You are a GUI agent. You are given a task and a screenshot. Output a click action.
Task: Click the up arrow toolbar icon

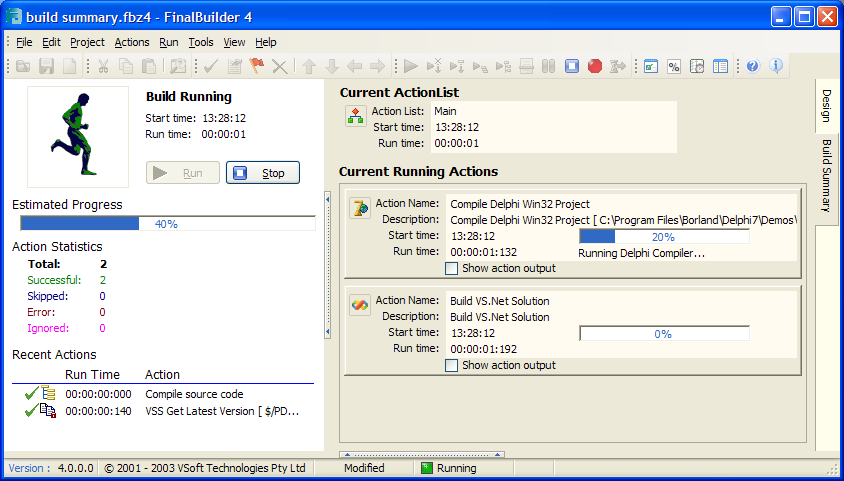[308, 66]
